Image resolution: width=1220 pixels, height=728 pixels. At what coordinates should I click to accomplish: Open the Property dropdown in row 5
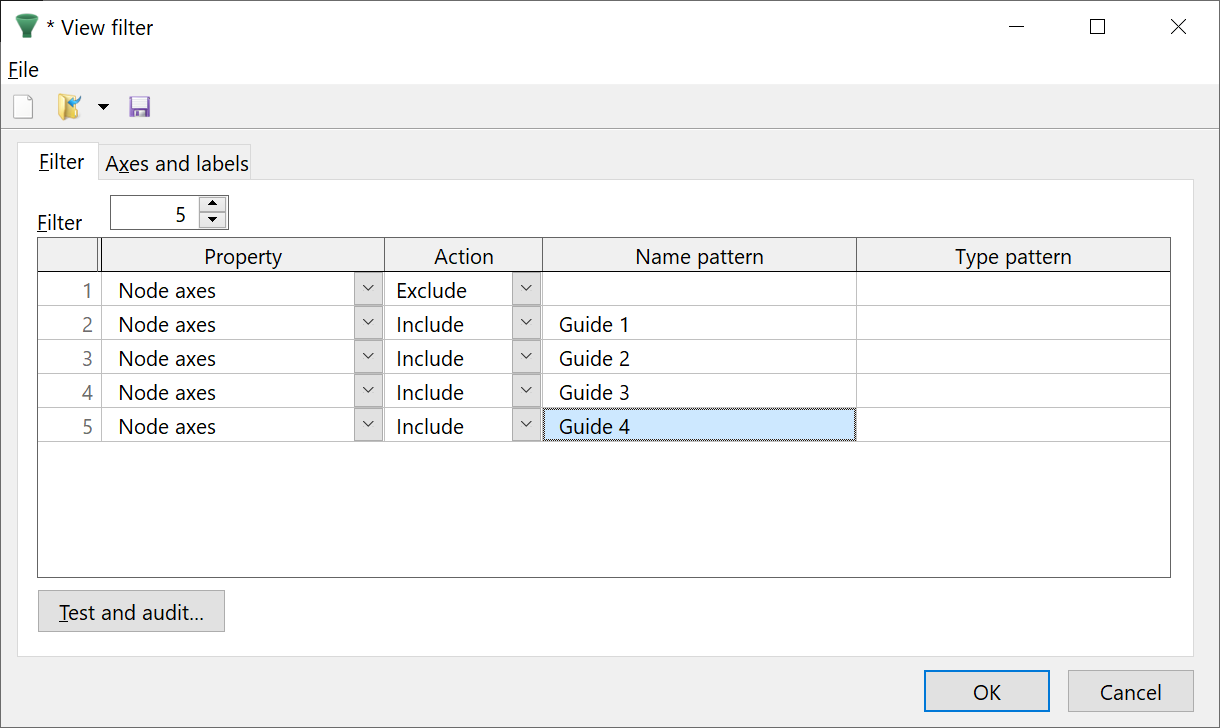tap(368, 426)
